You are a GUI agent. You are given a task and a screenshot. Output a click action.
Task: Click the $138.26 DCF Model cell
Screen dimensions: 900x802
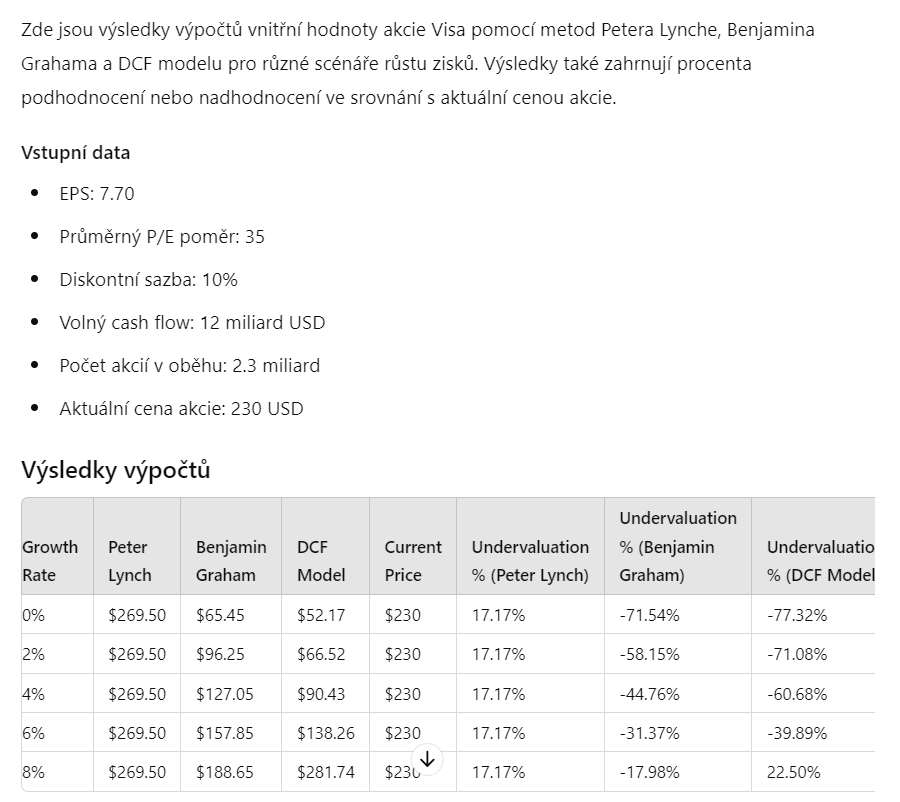(325, 733)
